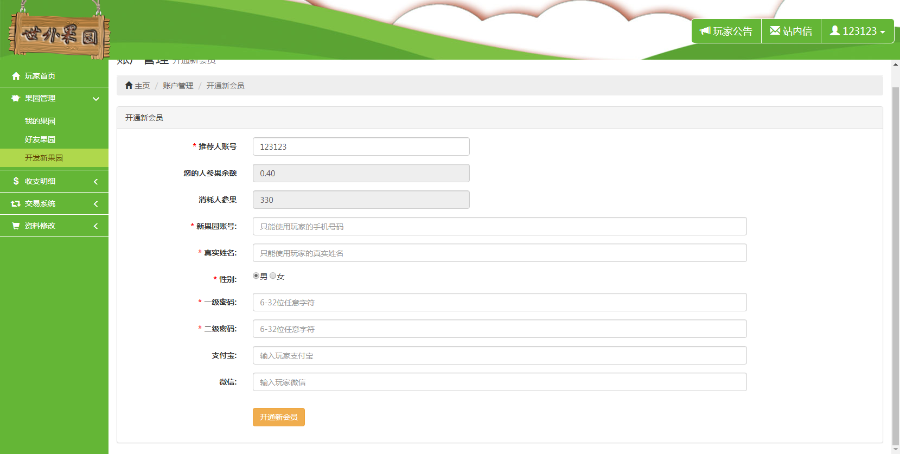This screenshot has width=900, height=454.
Task: Click the dollar icon for 收支明细
Action: [x=16, y=181]
